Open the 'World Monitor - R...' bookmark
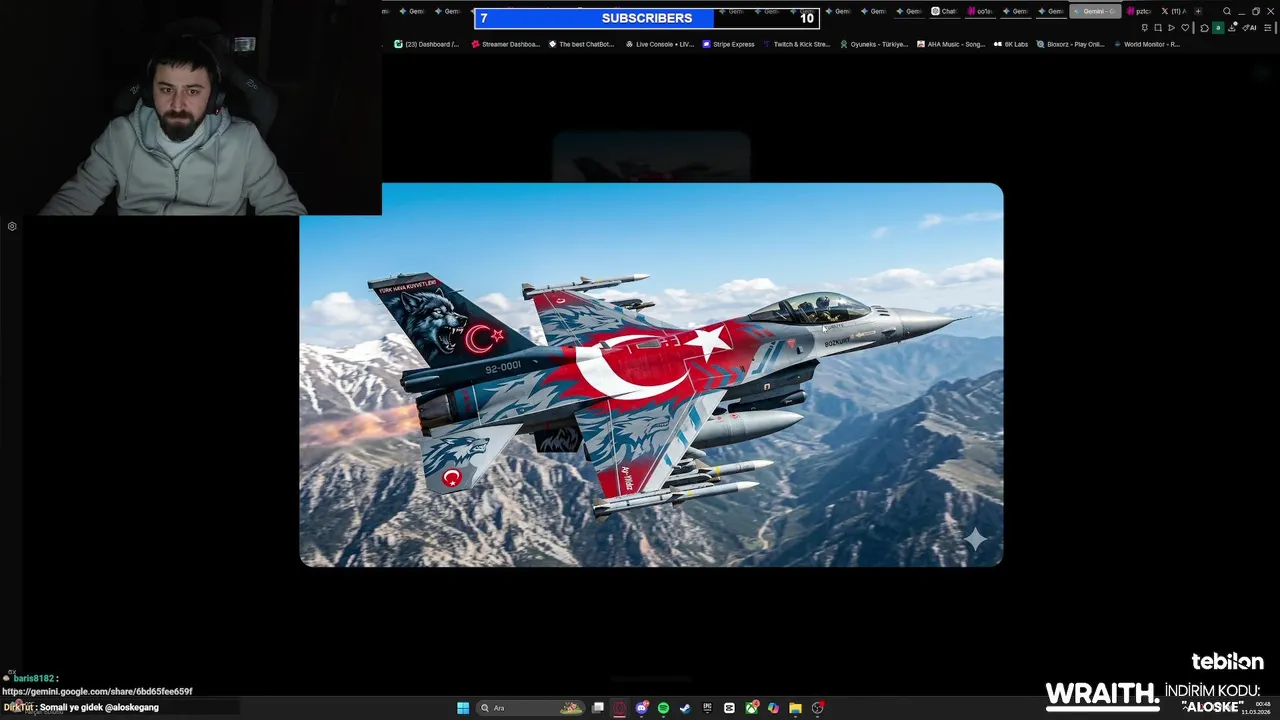The width and height of the screenshot is (1280, 720). click(1147, 44)
